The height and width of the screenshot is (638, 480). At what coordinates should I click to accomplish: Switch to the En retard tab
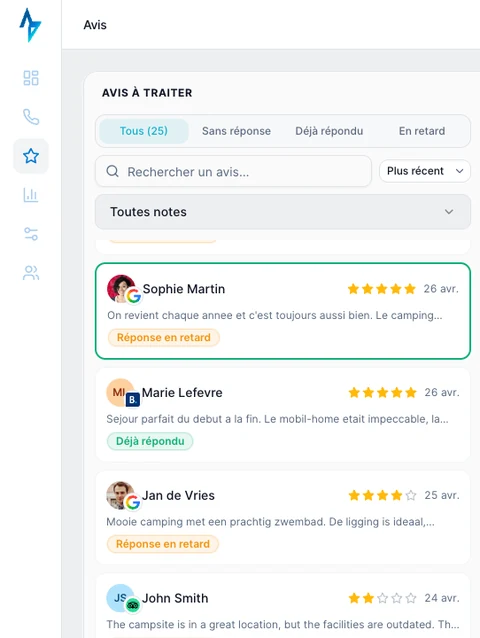point(422,131)
